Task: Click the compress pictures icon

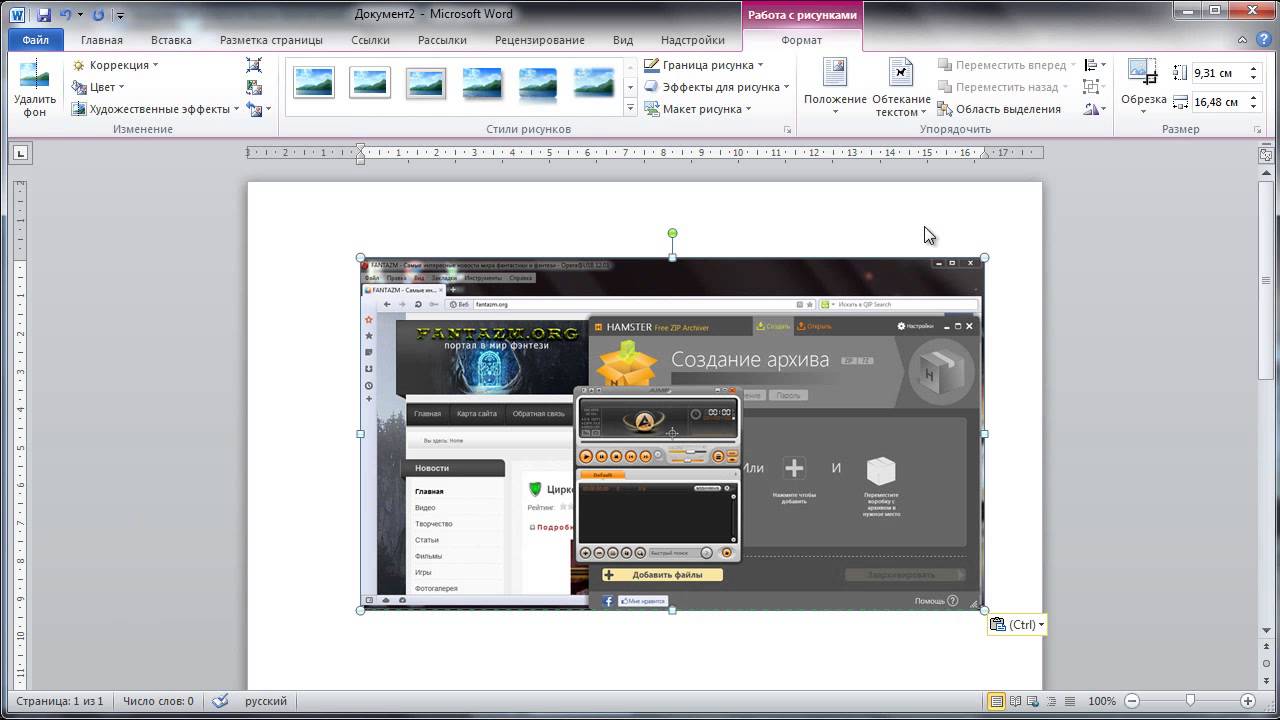Action: click(254, 65)
